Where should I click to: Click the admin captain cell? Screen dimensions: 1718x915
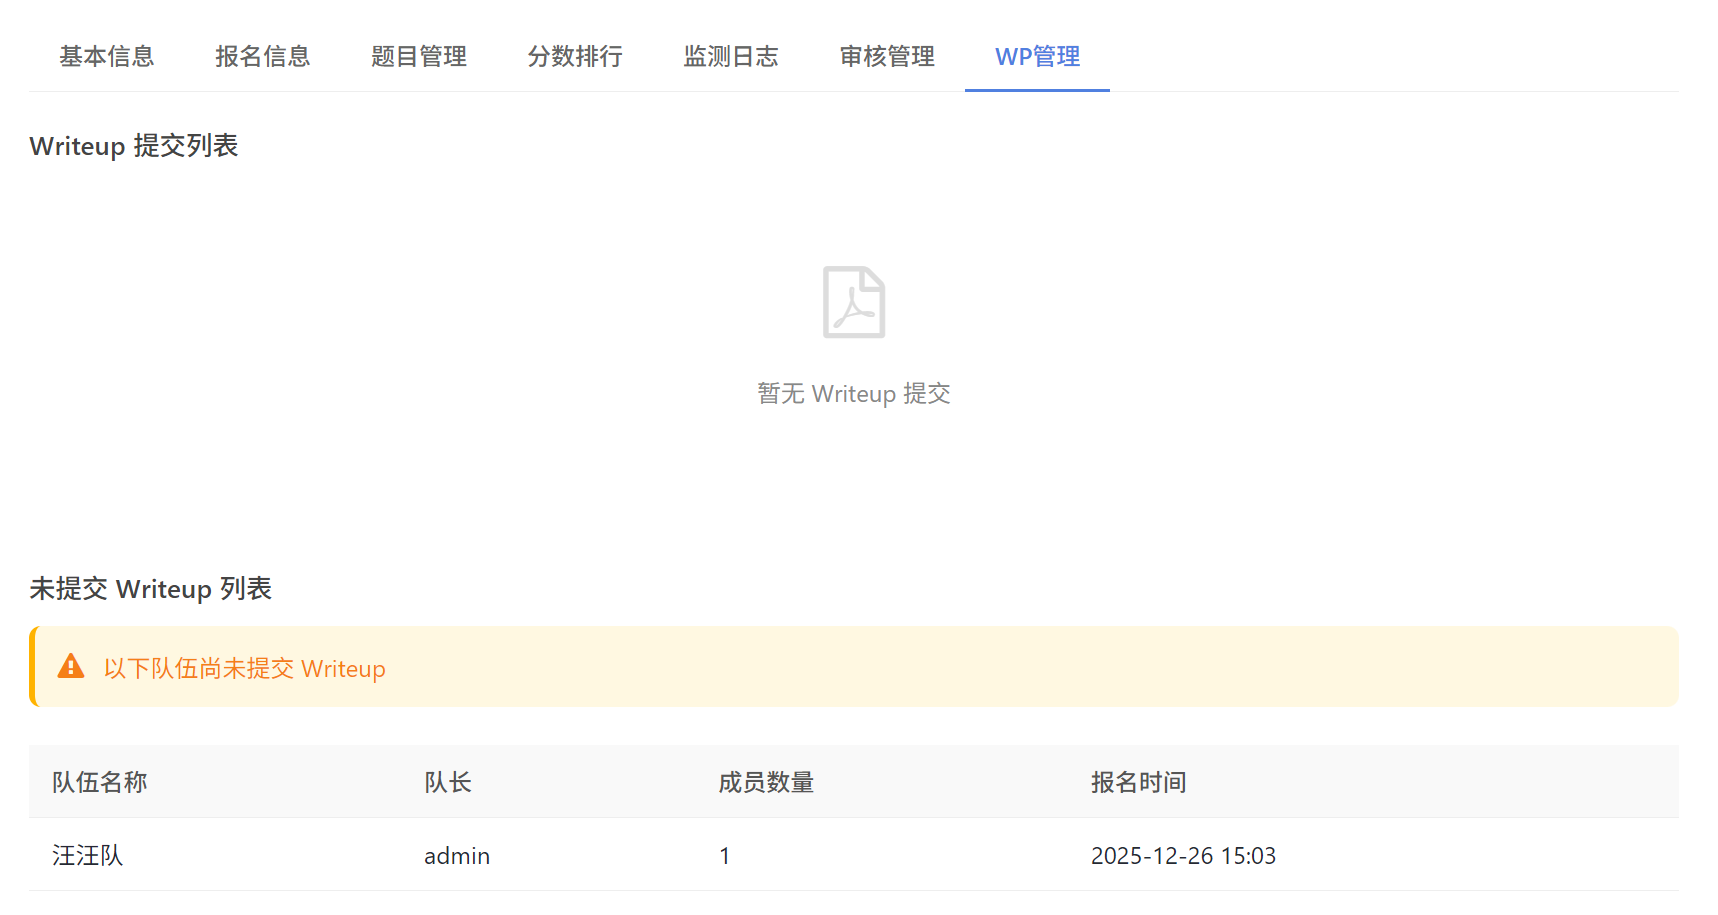click(x=457, y=856)
